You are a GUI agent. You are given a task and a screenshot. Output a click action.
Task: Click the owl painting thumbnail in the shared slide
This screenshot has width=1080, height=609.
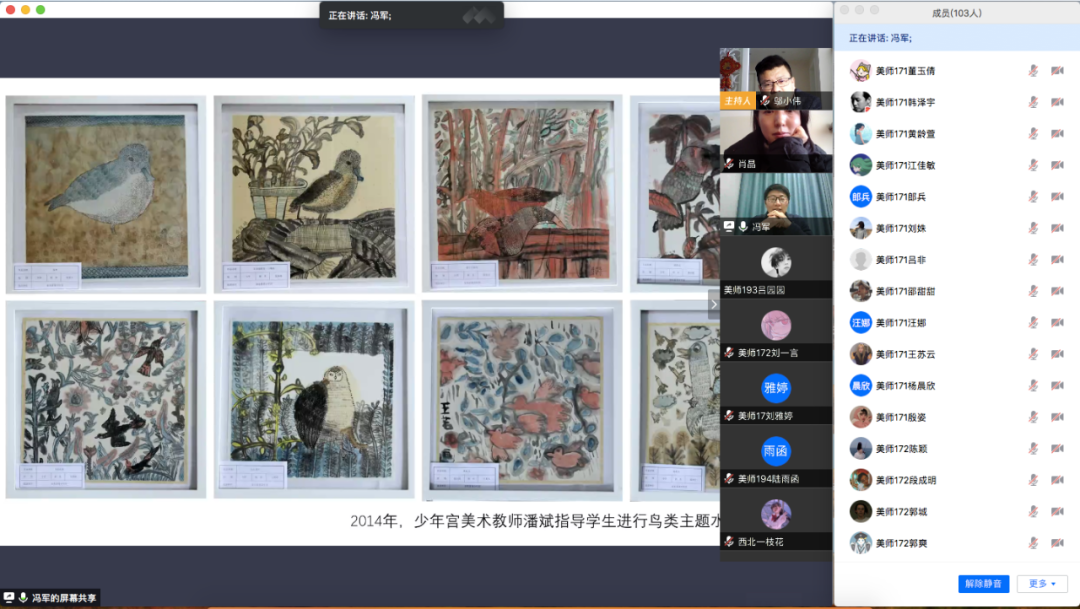(313, 398)
